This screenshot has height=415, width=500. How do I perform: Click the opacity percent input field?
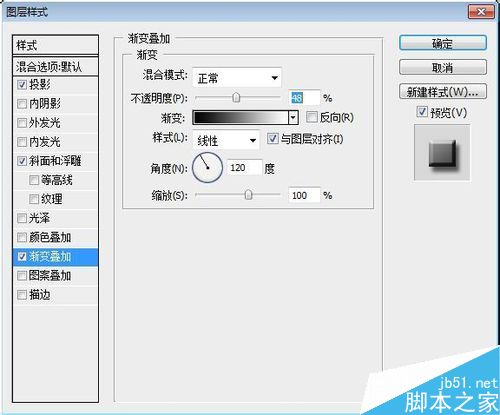pos(304,98)
